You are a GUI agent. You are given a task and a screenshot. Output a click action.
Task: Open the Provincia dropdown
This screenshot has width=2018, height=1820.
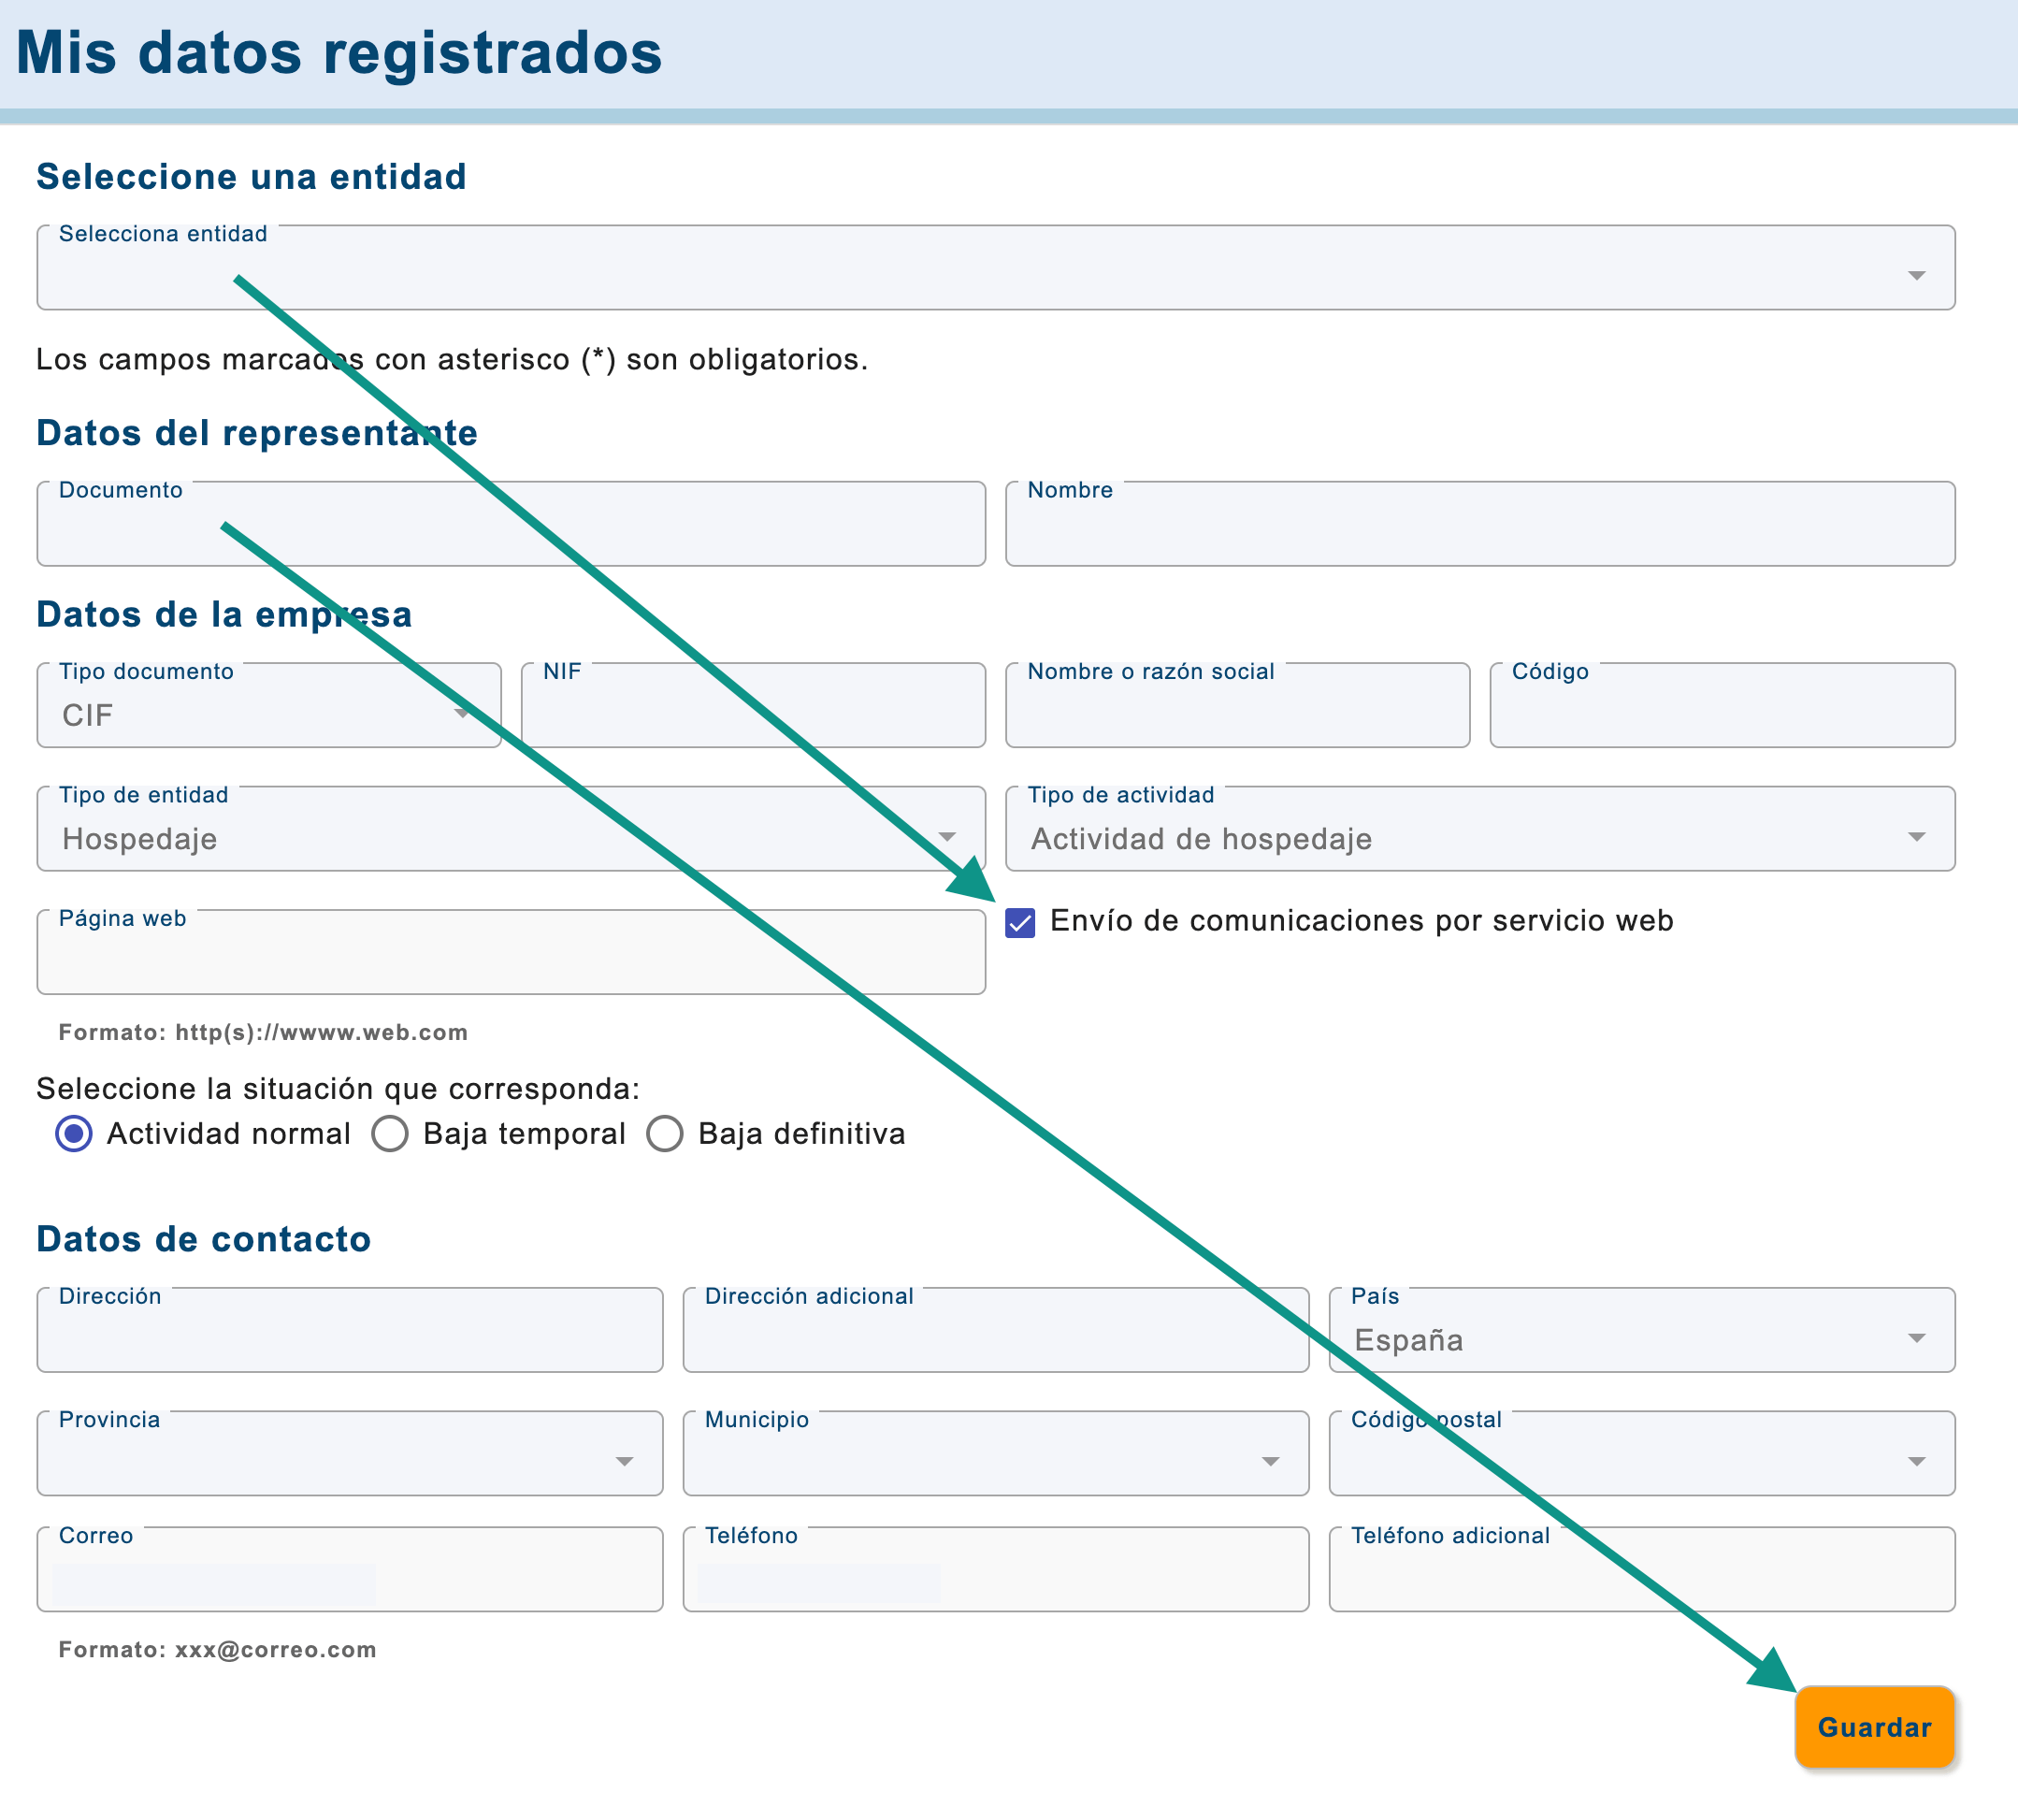pyautogui.click(x=350, y=1453)
